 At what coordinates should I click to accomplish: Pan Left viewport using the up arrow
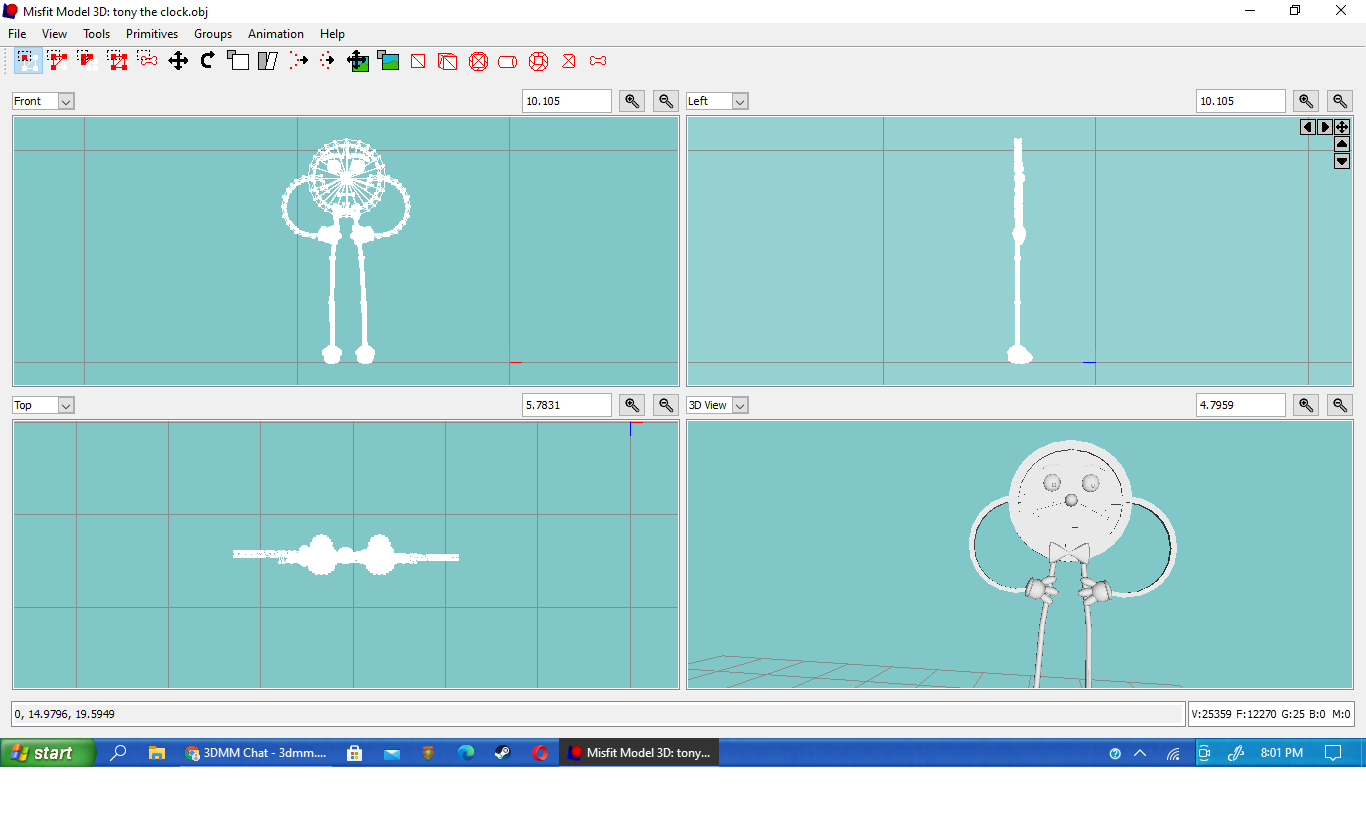click(x=1342, y=144)
